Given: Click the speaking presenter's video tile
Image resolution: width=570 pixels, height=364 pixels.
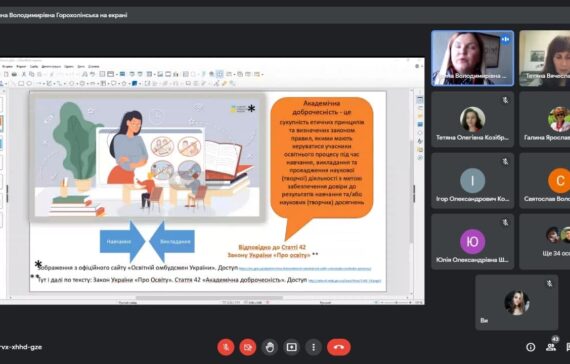Looking at the screenshot, I should (x=473, y=58).
